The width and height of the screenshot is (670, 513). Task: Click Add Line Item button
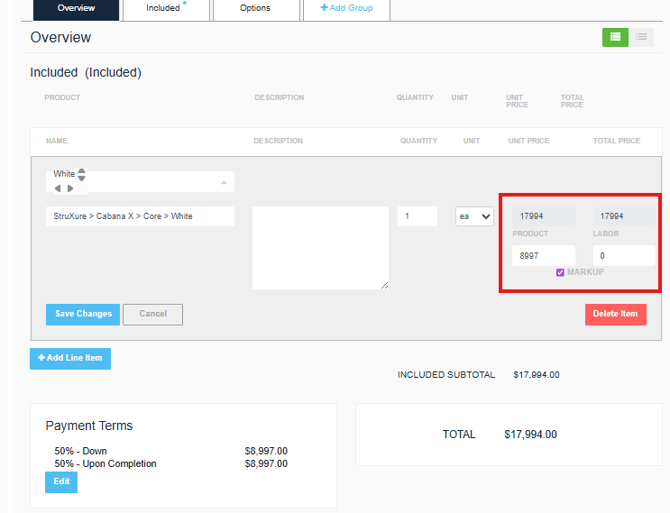click(x=71, y=358)
